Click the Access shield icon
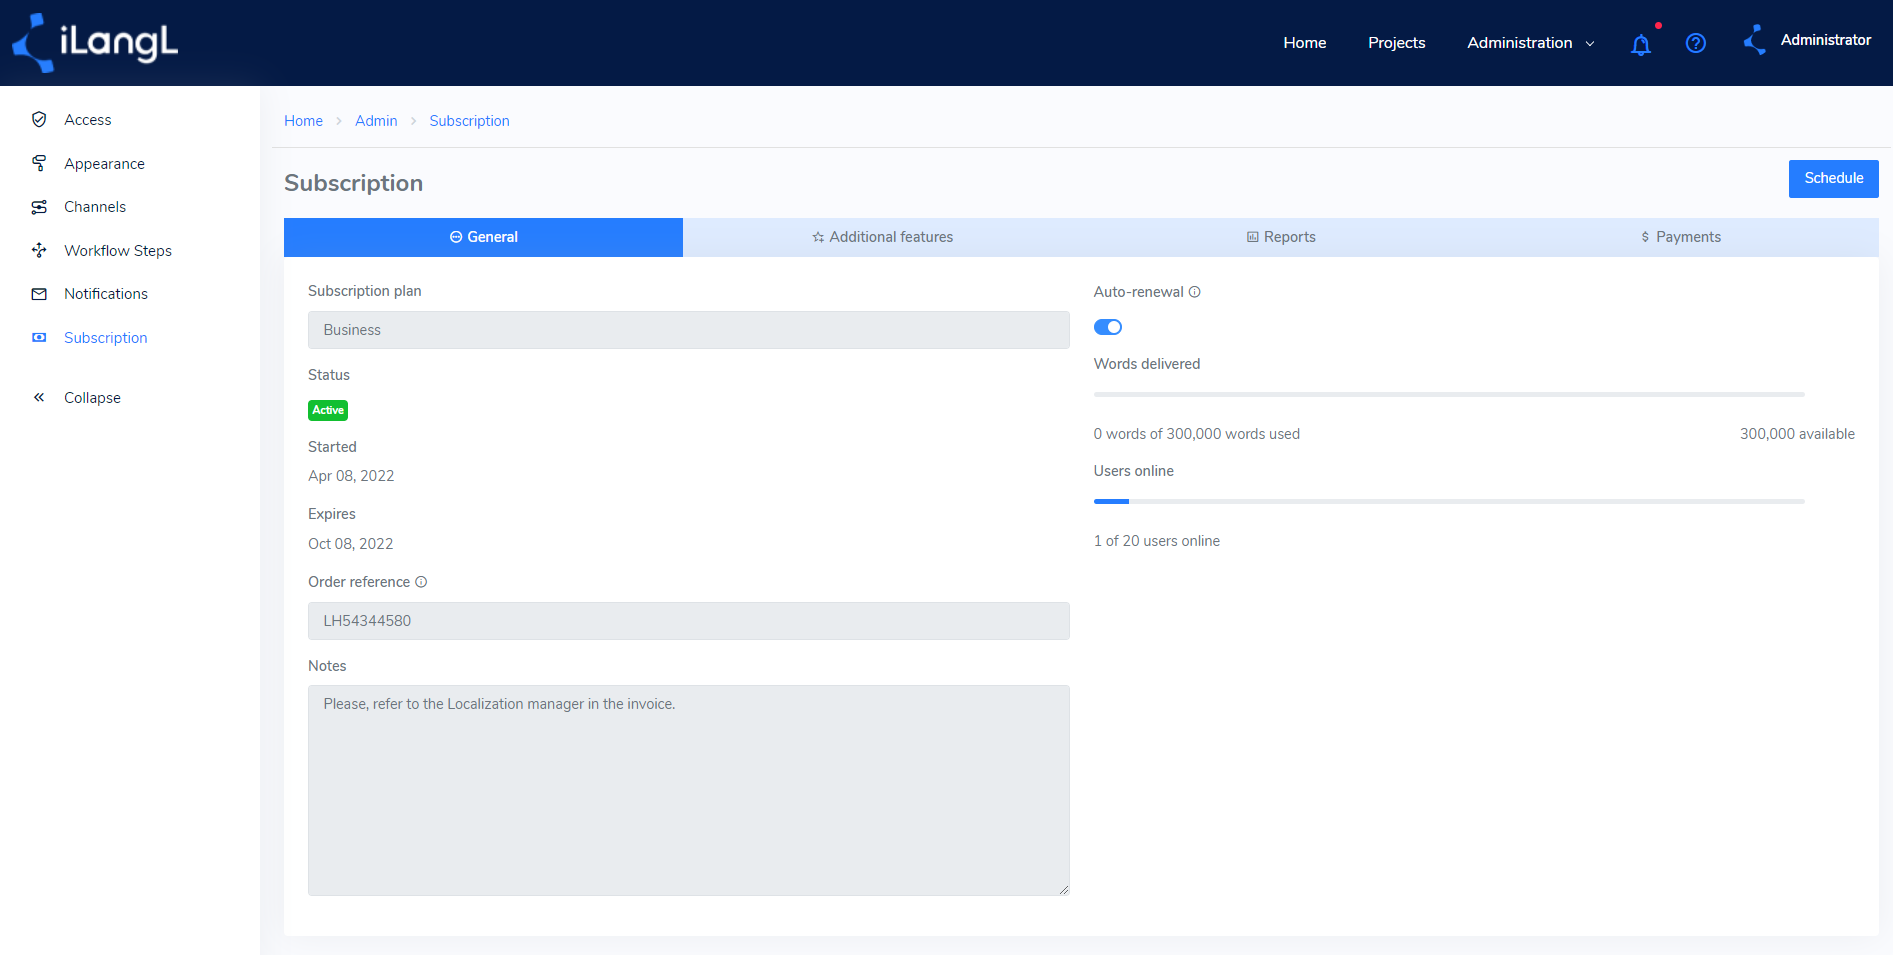1893x955 pixels. point(39,119)
